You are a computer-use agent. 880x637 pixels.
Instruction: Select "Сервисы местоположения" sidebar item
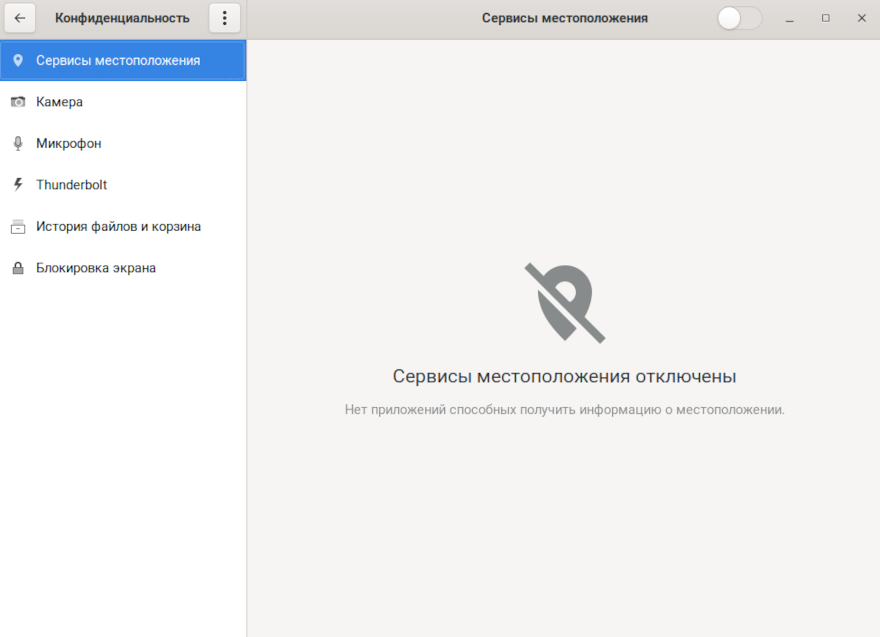point(118,60)
